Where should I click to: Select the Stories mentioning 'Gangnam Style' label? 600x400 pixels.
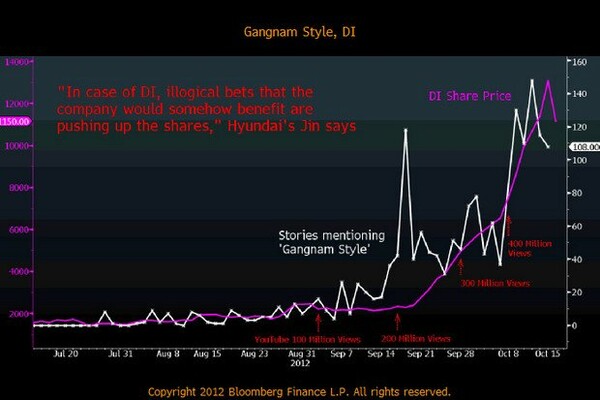(331, 242)
